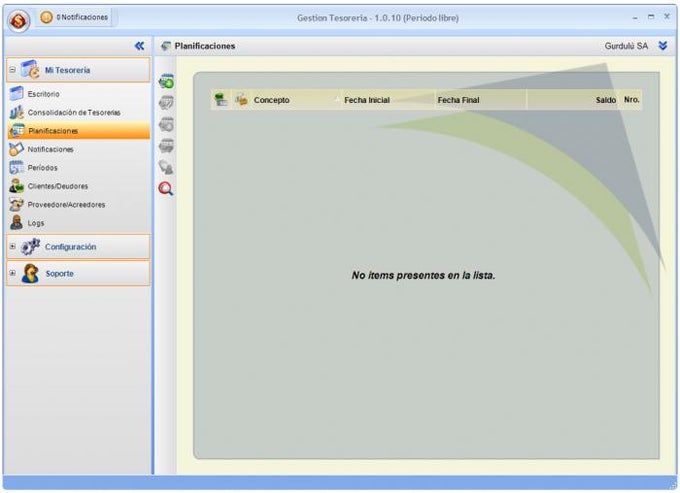Collapse the Mi Tesorería group minus box
This screenshot has width=680, height=493.
13,69
